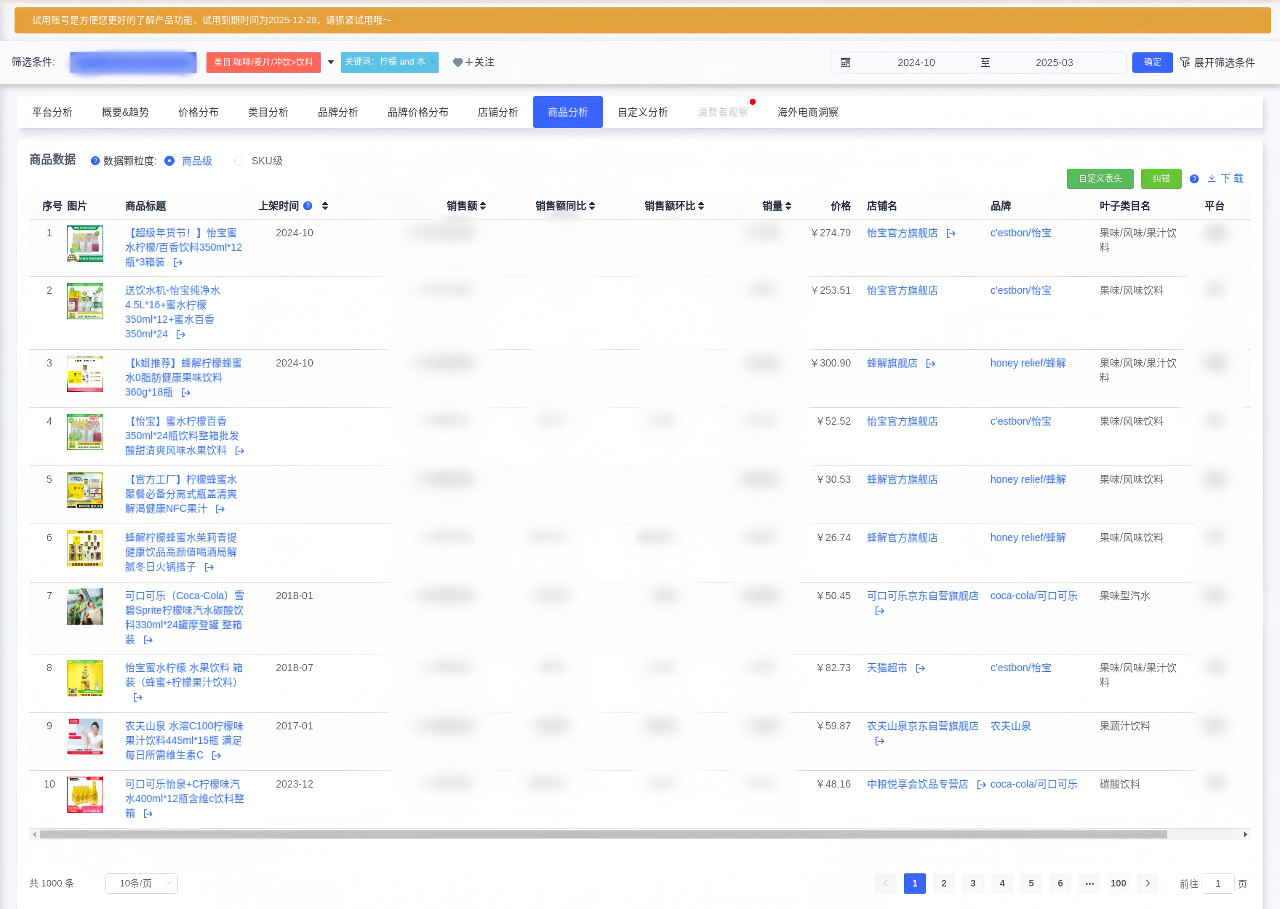Click 碳酸饮料 category cell
1280x909 pixels.
pyautogui.click(x=1120, y=784)
